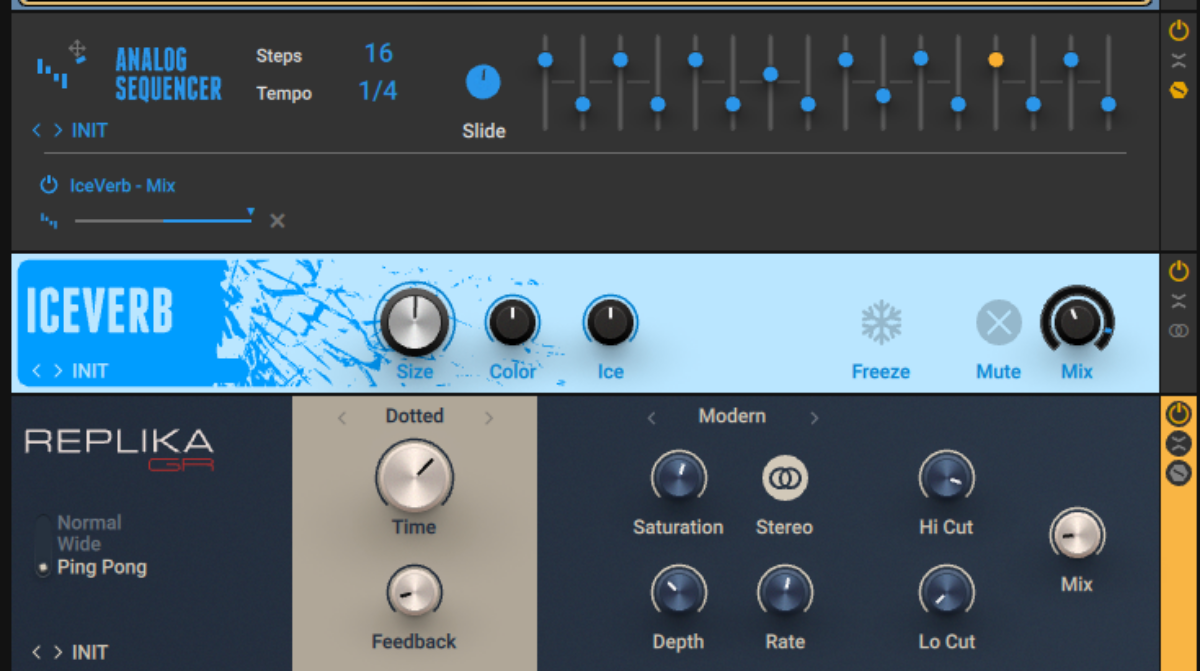Click the last step slider of the sequencer
The width and height of the screenshot is (1200, 671).
[1108, 82]
